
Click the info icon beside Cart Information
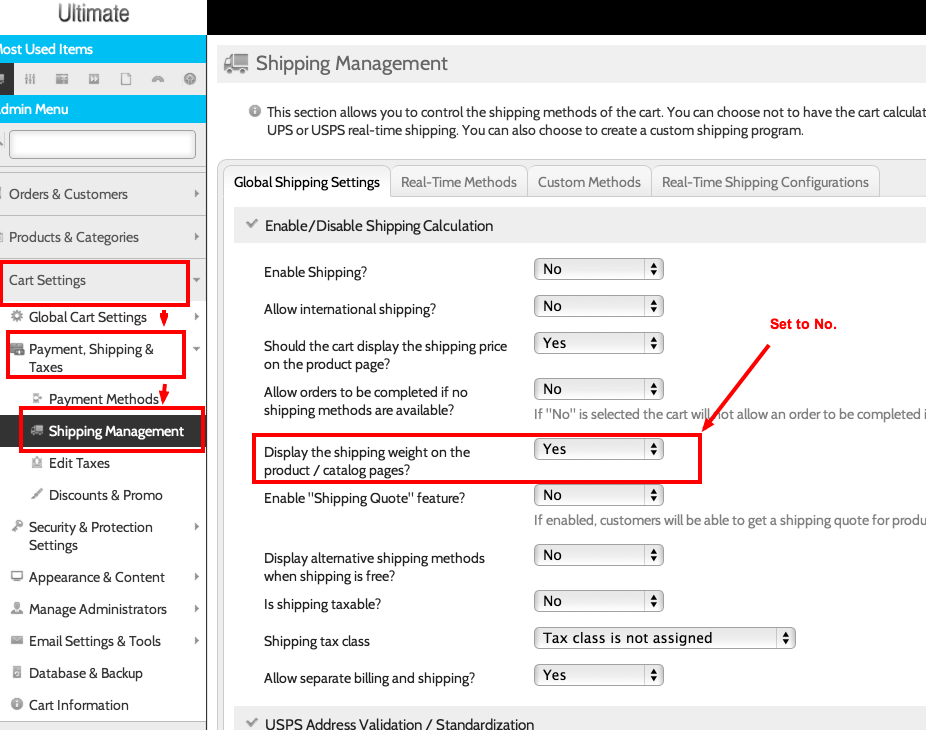click(17, 705)
